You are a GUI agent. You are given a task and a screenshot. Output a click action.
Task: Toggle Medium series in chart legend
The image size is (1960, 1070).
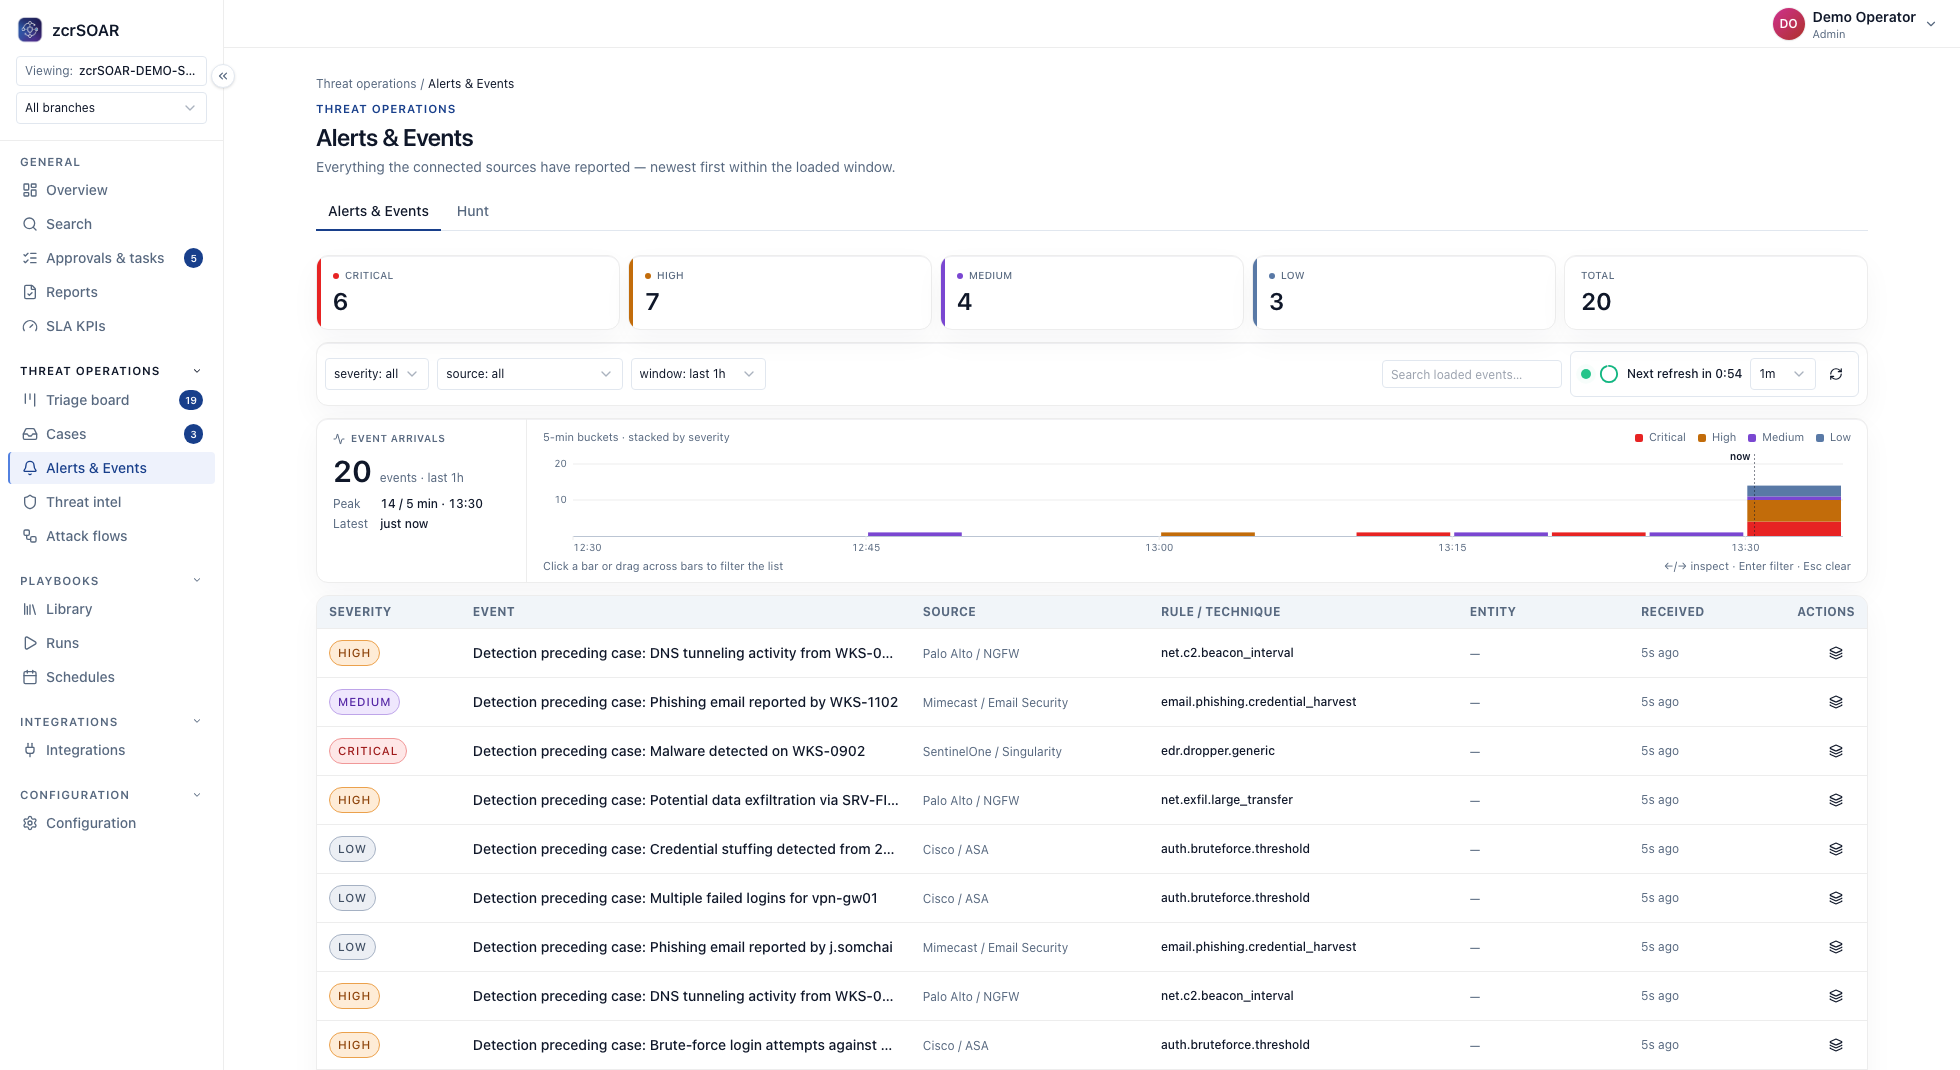(x=1776, y=437)
